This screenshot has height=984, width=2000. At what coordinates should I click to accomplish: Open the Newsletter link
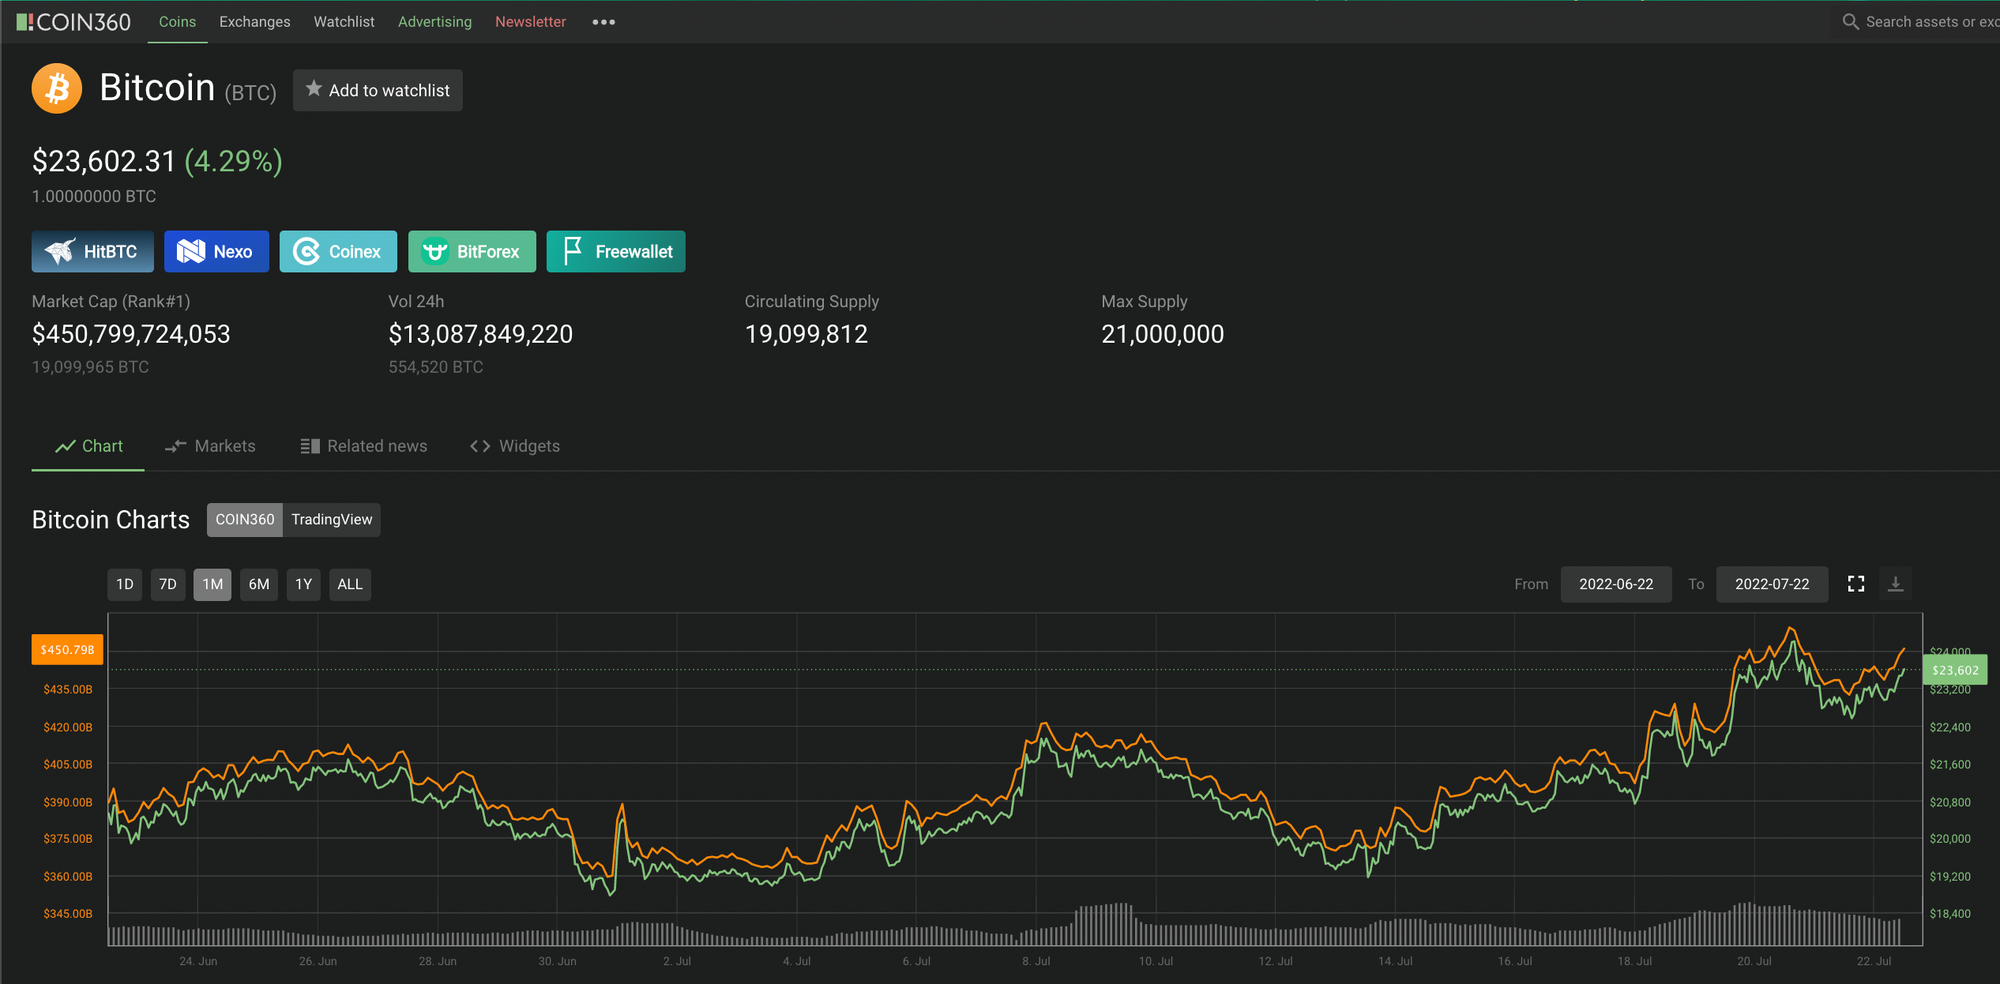(x=530, y=22)
